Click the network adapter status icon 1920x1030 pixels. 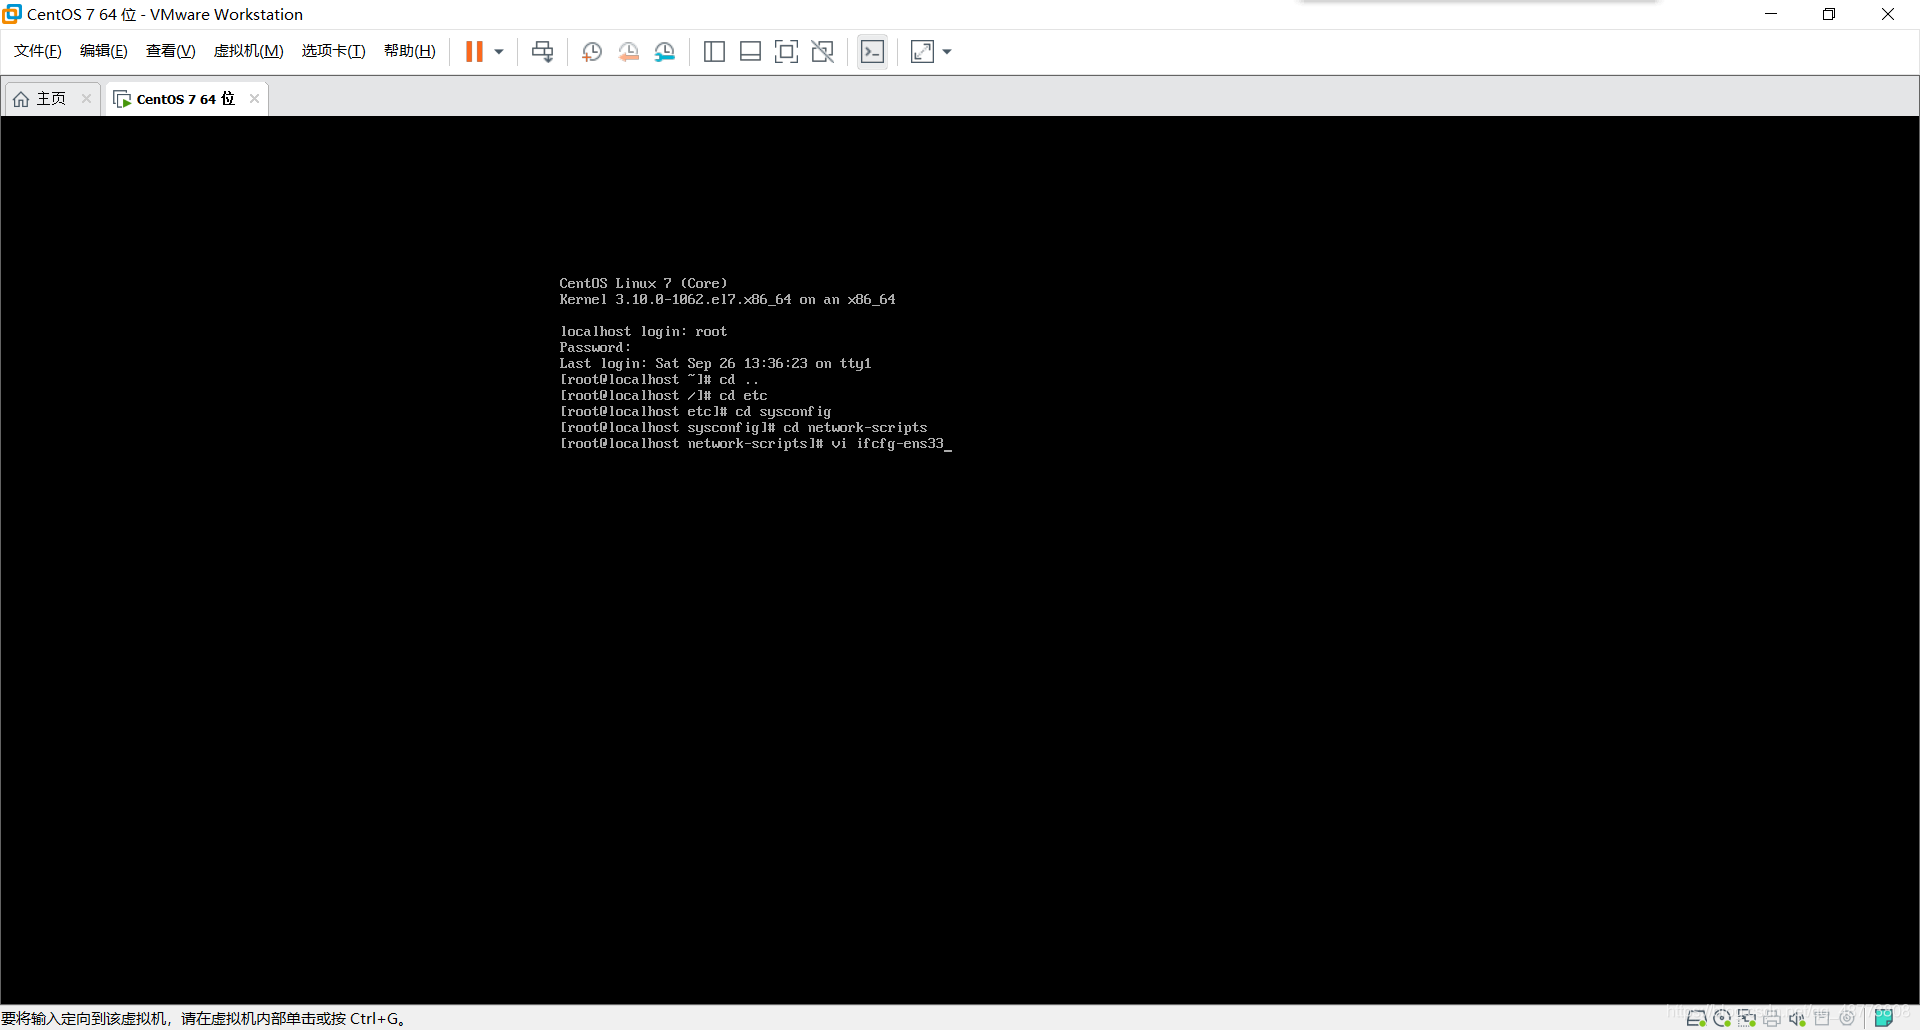(x=1747, y=1018)
